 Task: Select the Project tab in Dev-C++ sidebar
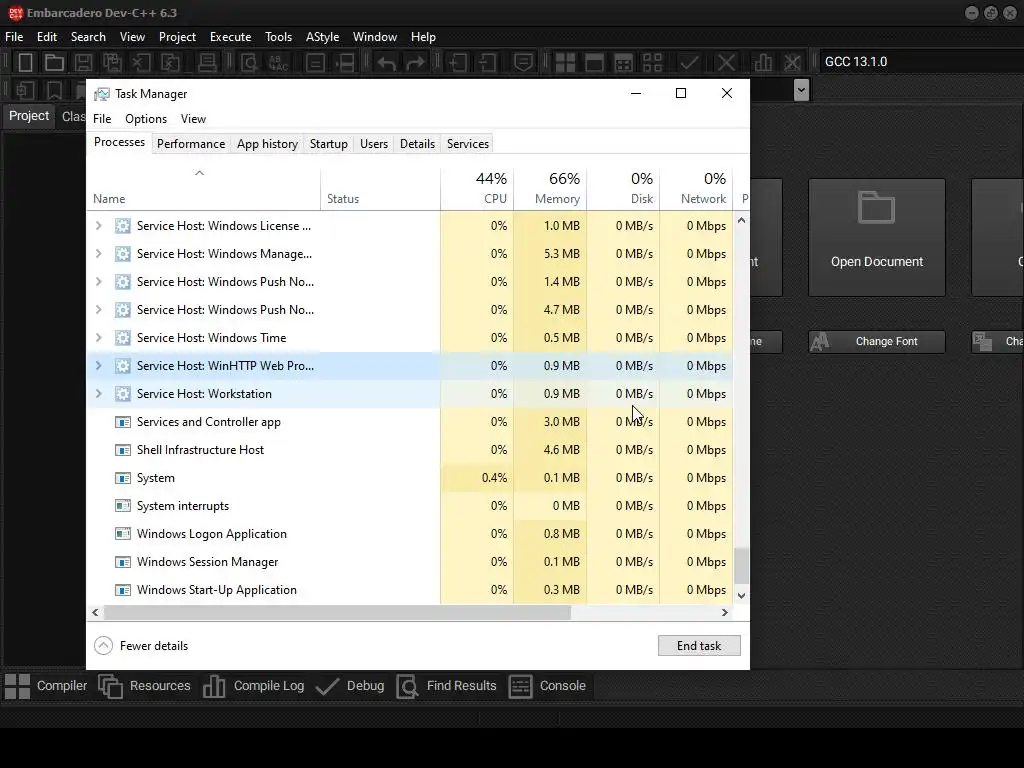click(x=29, y=116)
